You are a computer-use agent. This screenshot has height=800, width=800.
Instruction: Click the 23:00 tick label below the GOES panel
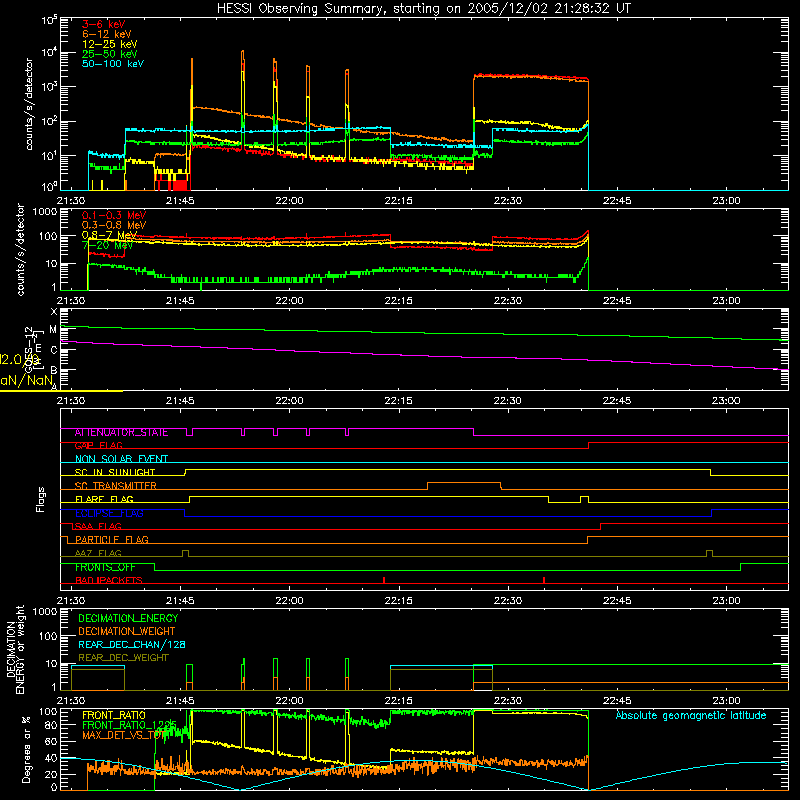tap(726, 401)
